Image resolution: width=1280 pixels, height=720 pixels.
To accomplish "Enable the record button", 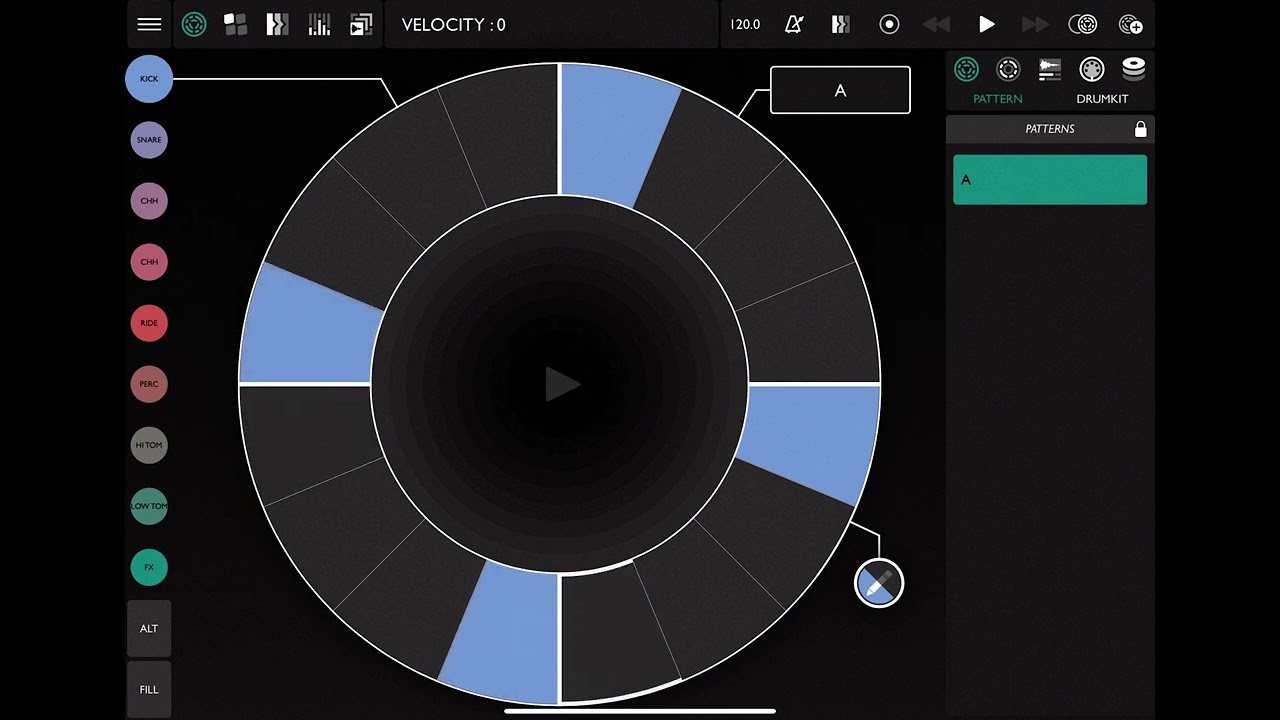I will [x=889, y=24].
